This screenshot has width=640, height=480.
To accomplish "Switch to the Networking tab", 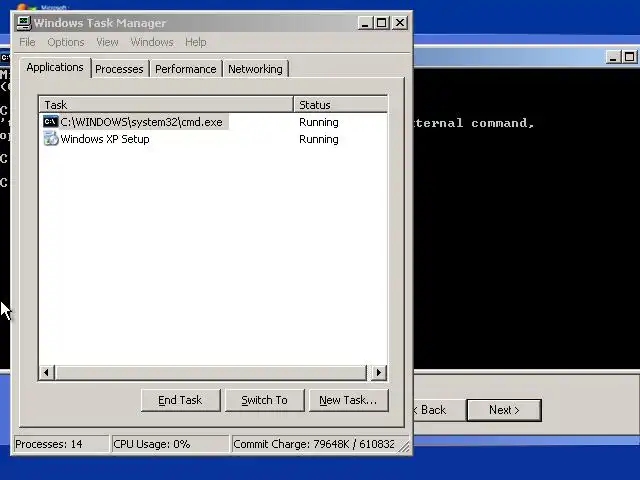I will [255, 69].
